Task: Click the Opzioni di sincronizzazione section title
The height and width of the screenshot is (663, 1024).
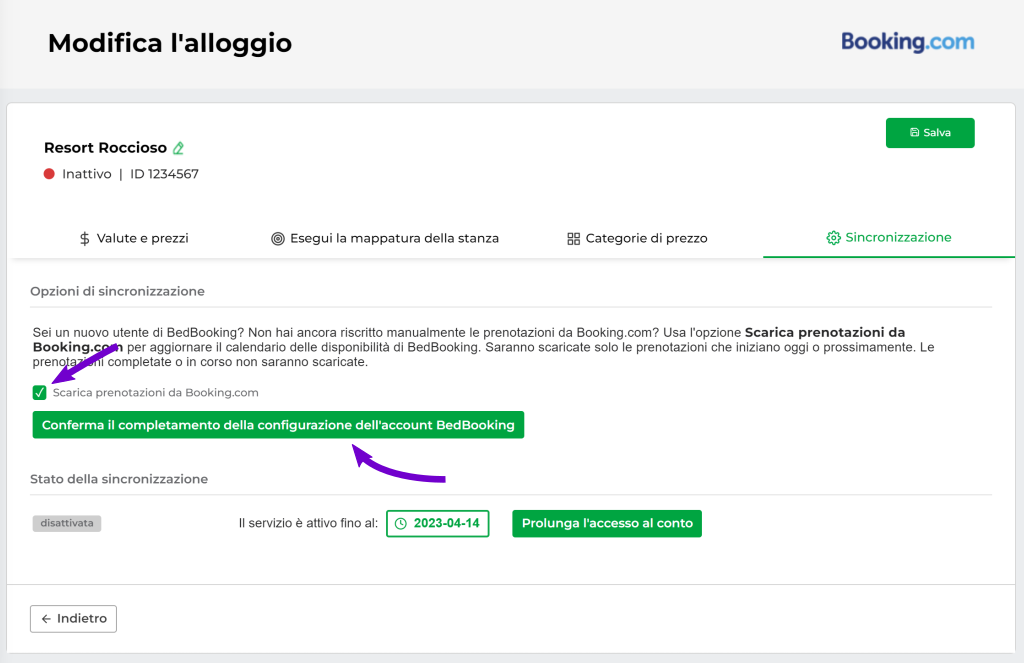Action: (118, 291)
